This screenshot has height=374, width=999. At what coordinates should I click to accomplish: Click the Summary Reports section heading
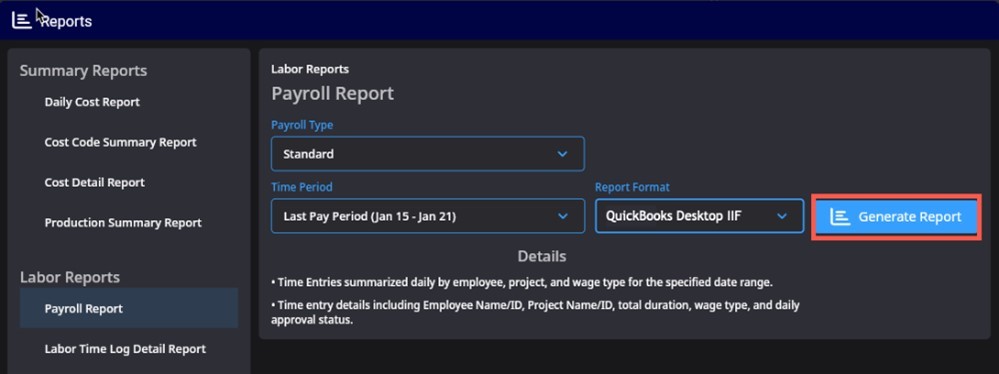[x=83, y=70]
